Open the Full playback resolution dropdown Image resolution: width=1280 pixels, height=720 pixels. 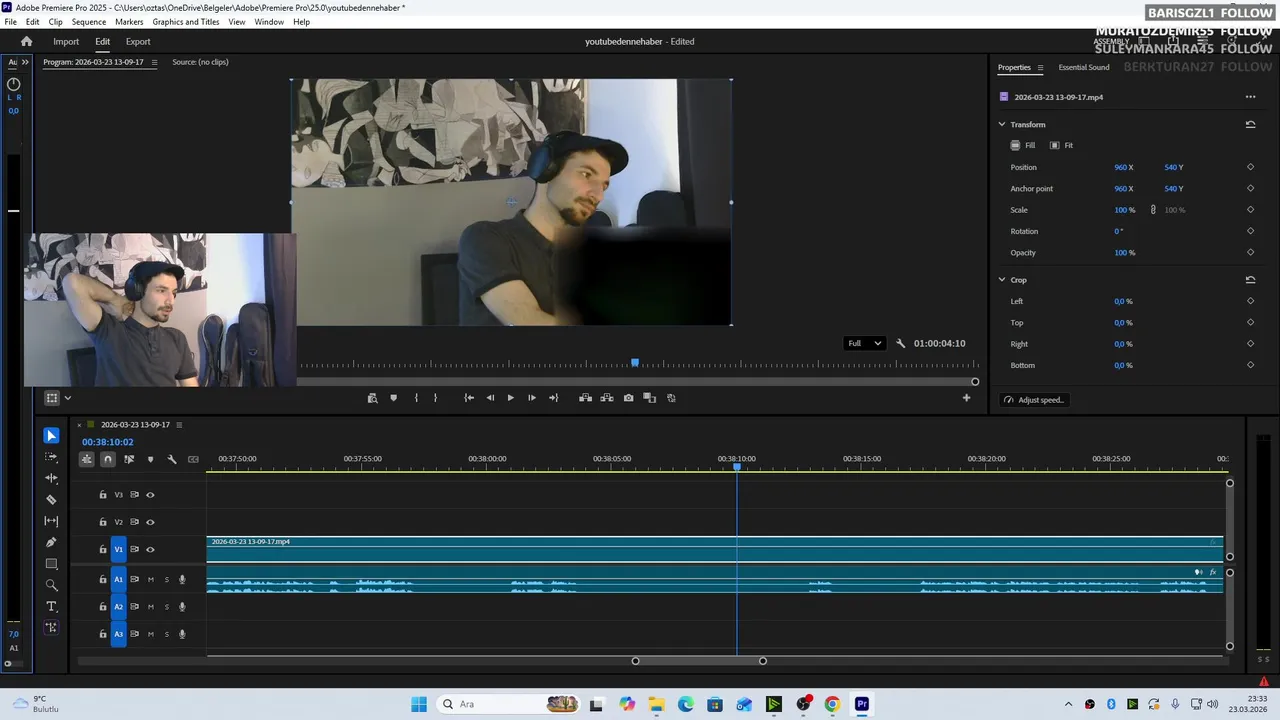[x=865, y=343]
